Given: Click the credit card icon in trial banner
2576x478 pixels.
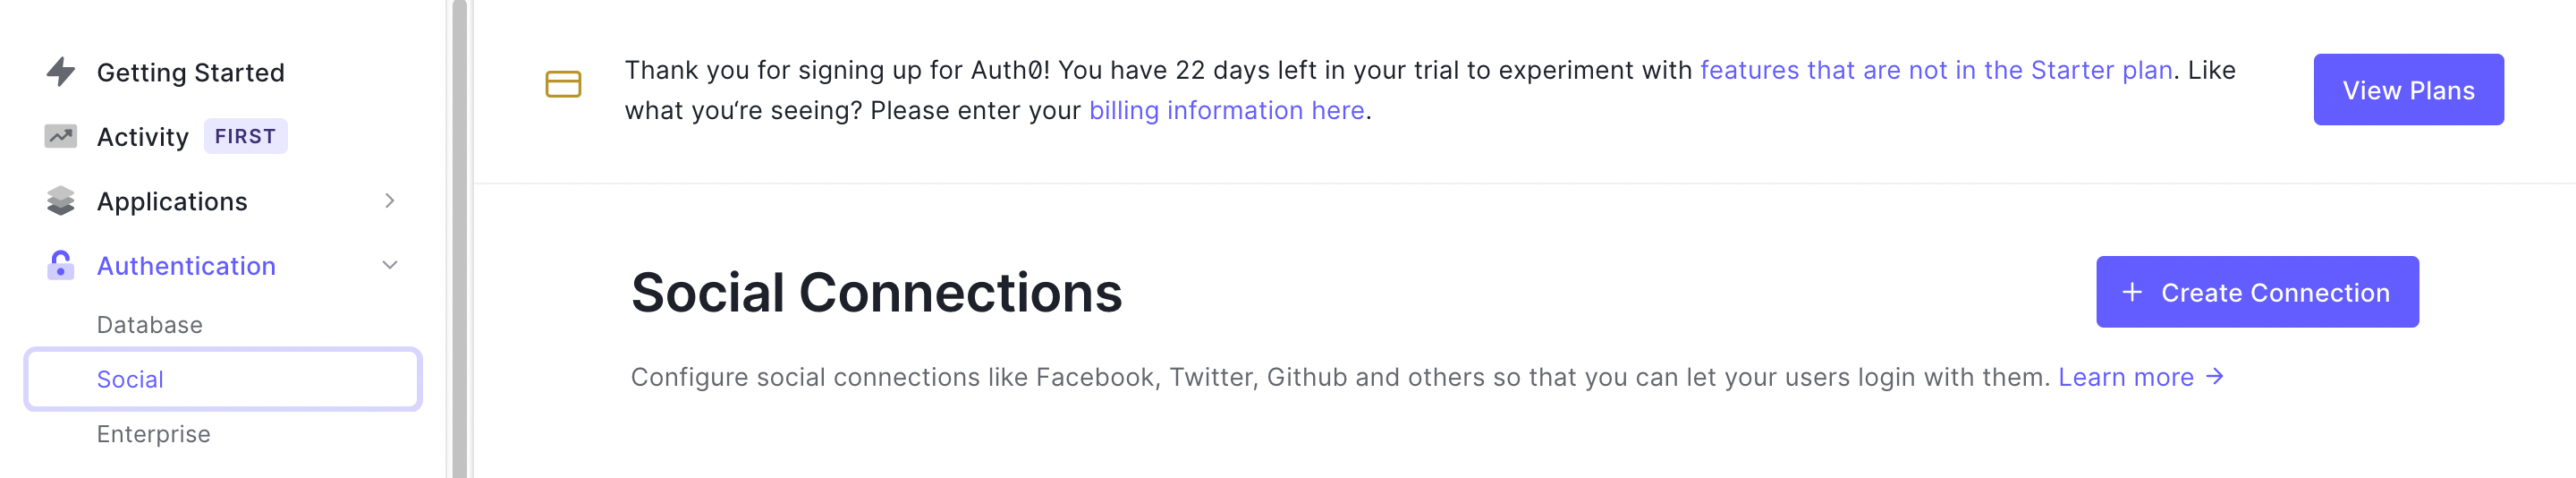Looking at the screenshot, I should click(563, 85).
